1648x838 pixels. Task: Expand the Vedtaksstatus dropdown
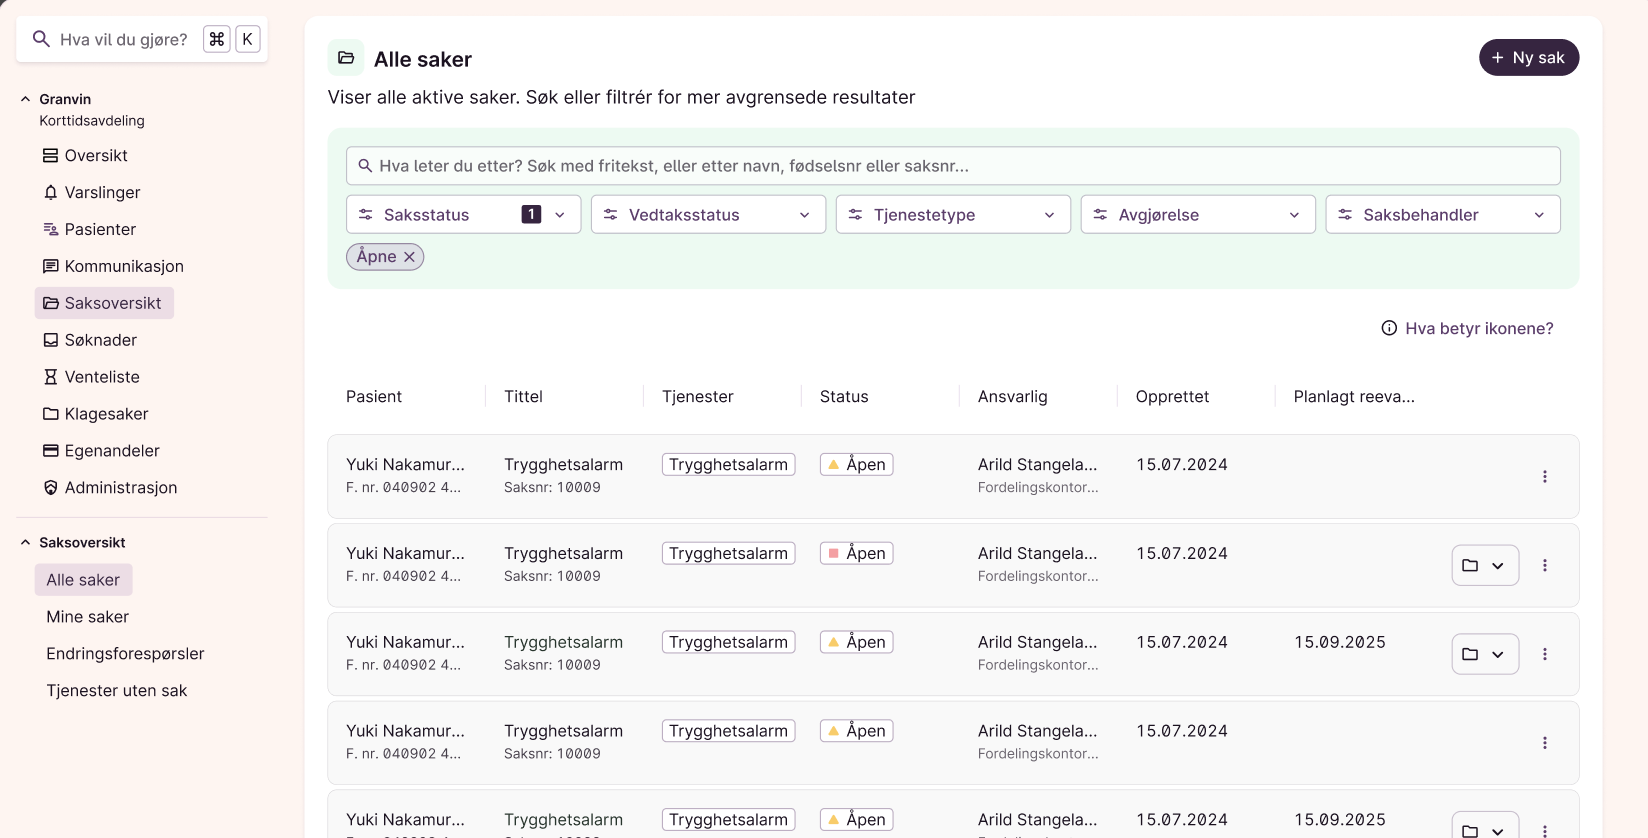(708, 215)
